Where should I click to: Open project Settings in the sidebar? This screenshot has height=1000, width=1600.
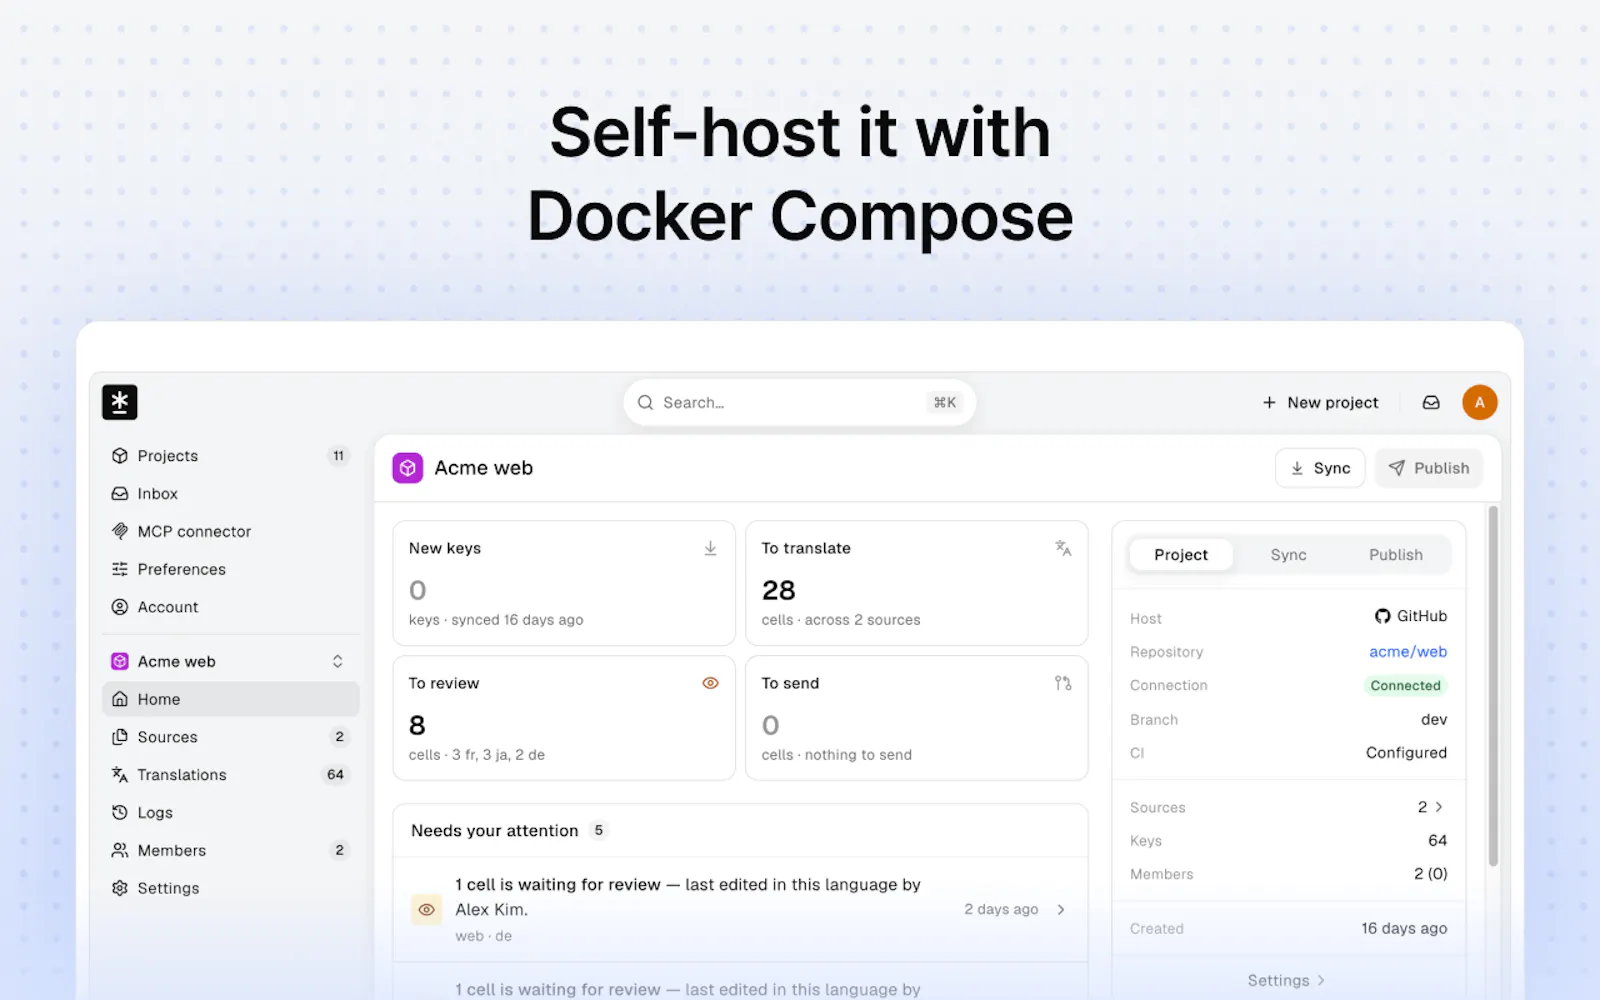(230, 888)
